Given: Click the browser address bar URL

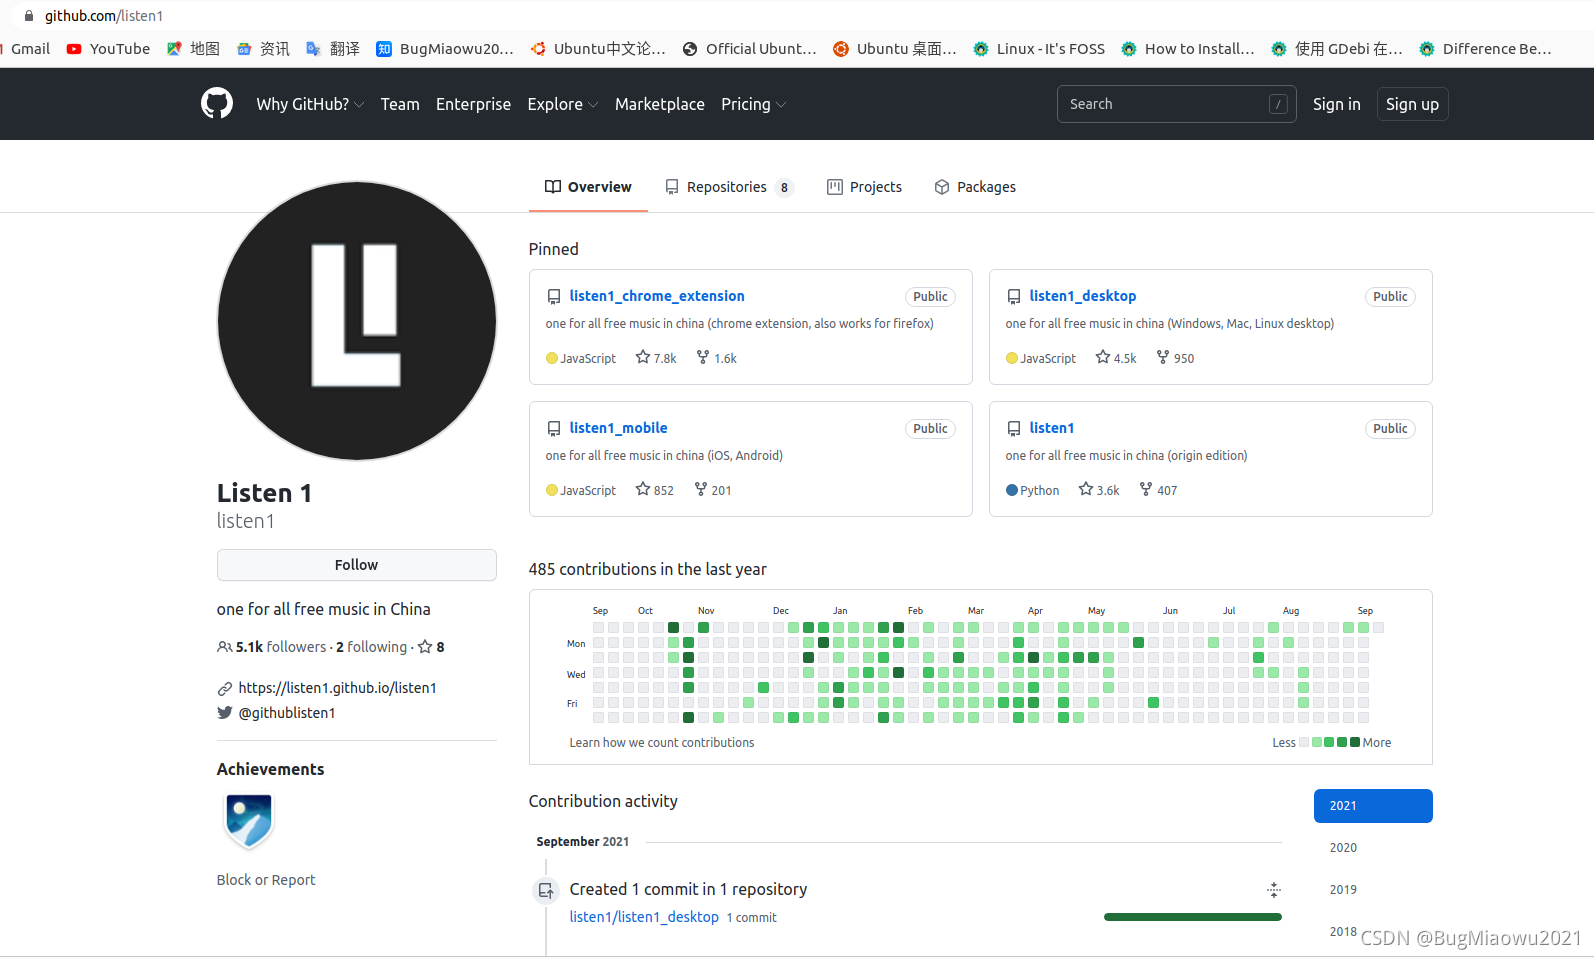Looking at the screenshot, I should tap(104, 16).
